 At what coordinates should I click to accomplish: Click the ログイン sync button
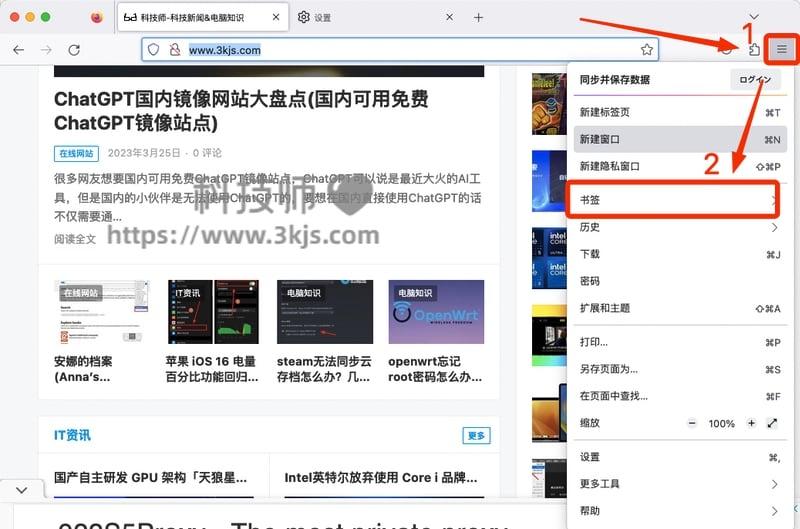[755, 80]
